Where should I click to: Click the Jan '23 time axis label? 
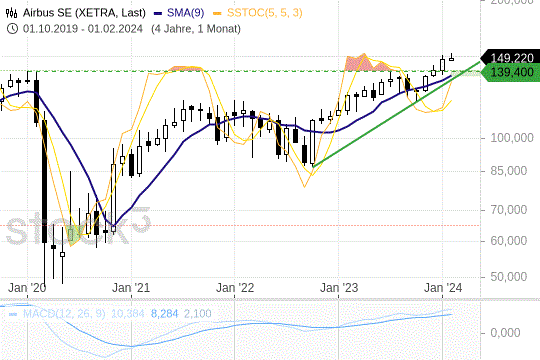click(339, 287)
